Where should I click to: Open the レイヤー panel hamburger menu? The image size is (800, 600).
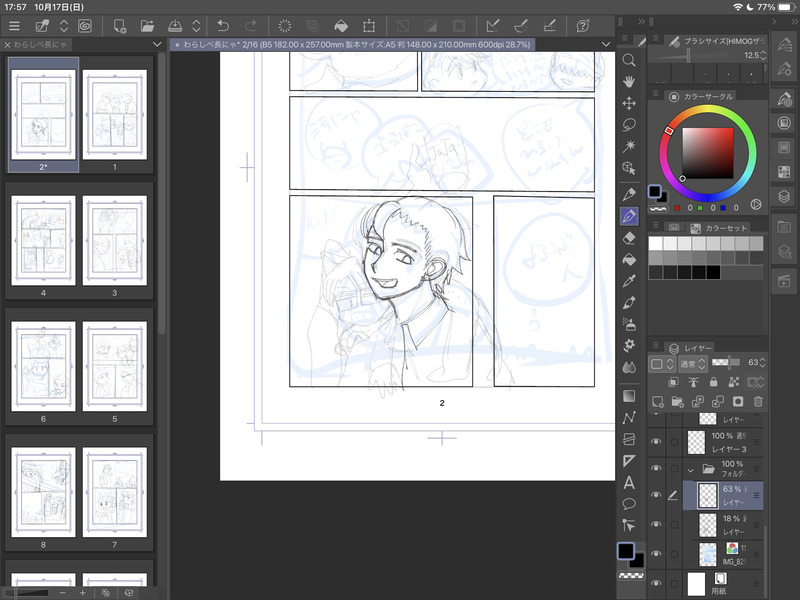[656, 346]
